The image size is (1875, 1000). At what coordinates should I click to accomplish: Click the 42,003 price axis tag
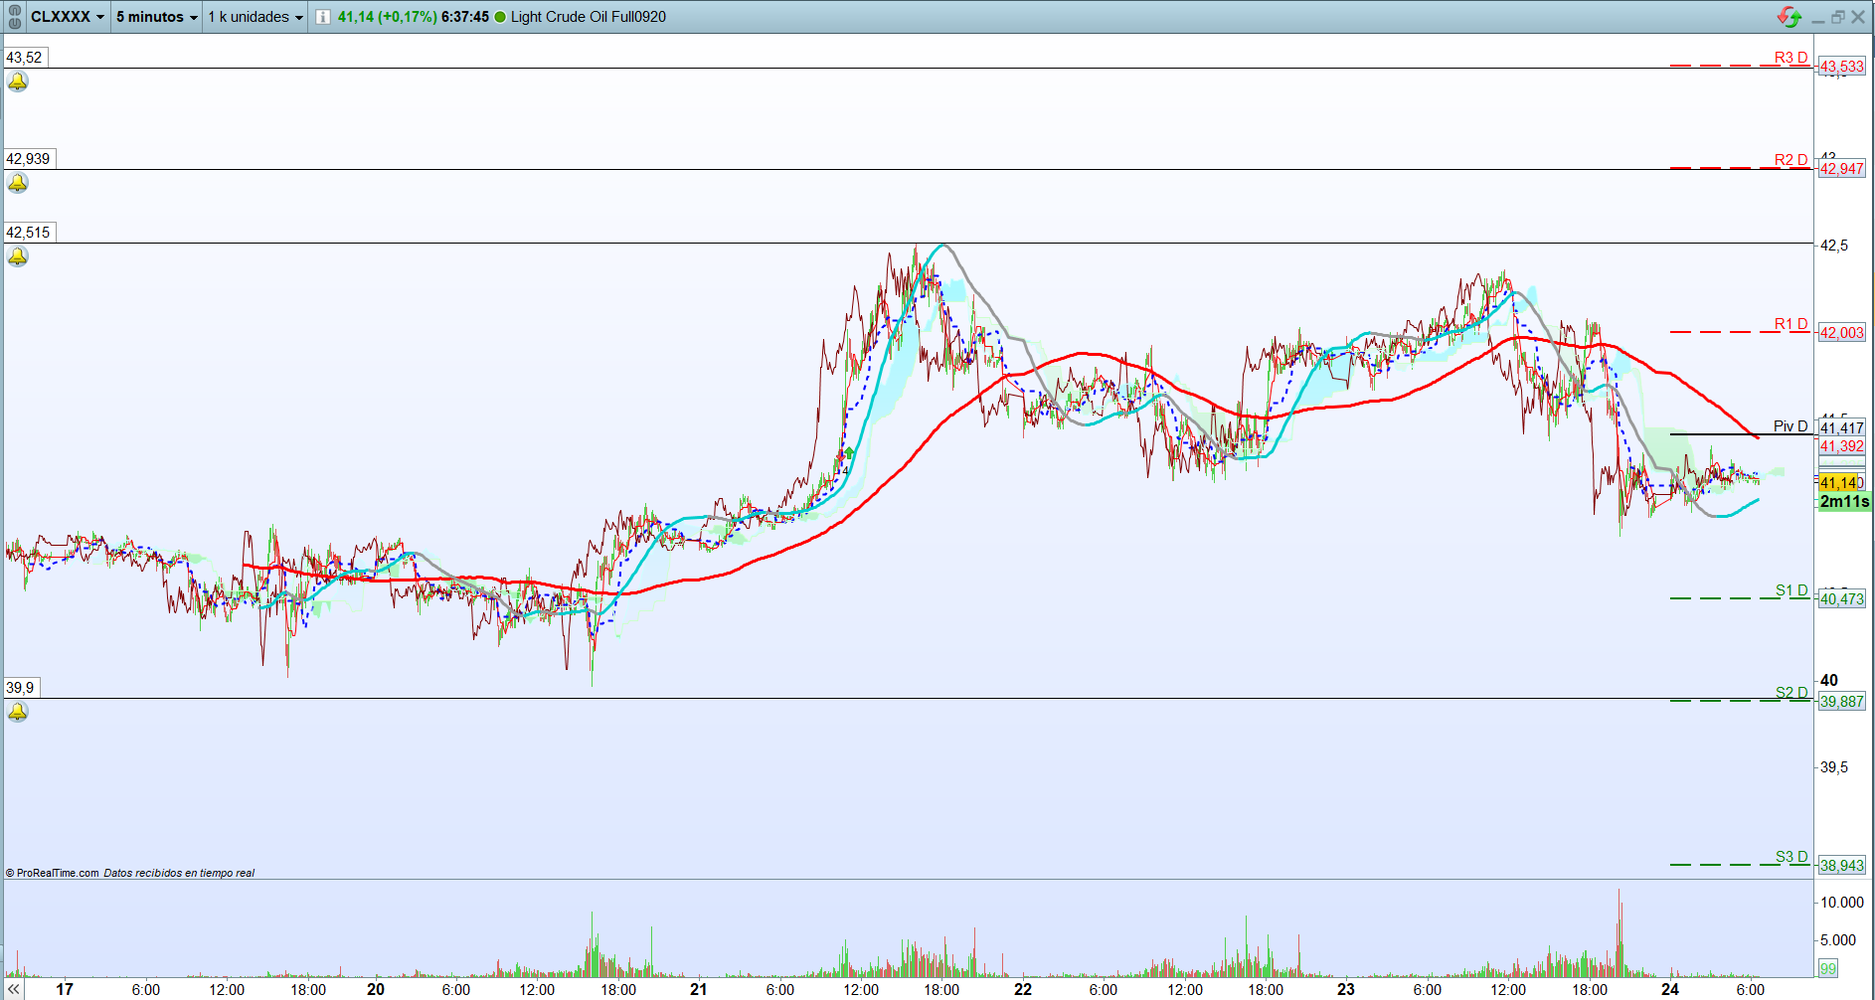click(1841, 333)
